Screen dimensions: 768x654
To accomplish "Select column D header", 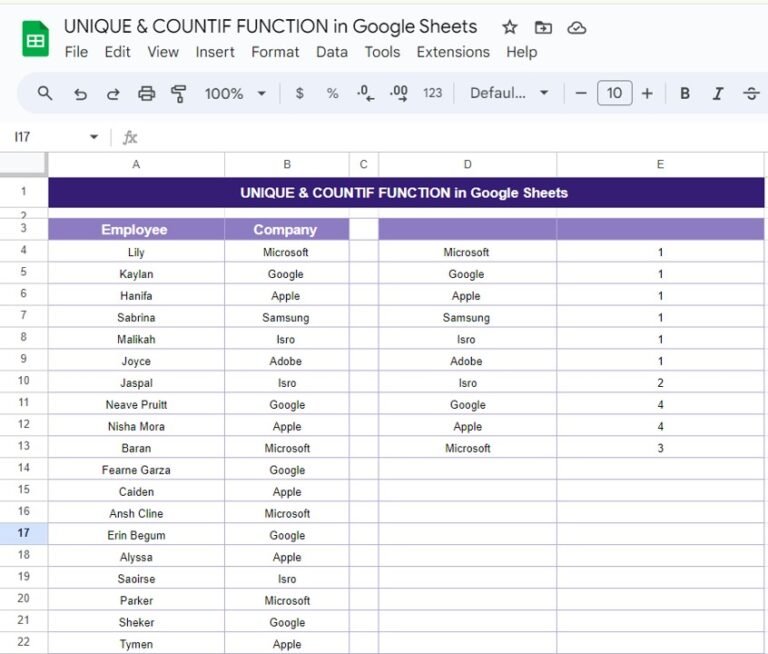I will click(468, 164).
